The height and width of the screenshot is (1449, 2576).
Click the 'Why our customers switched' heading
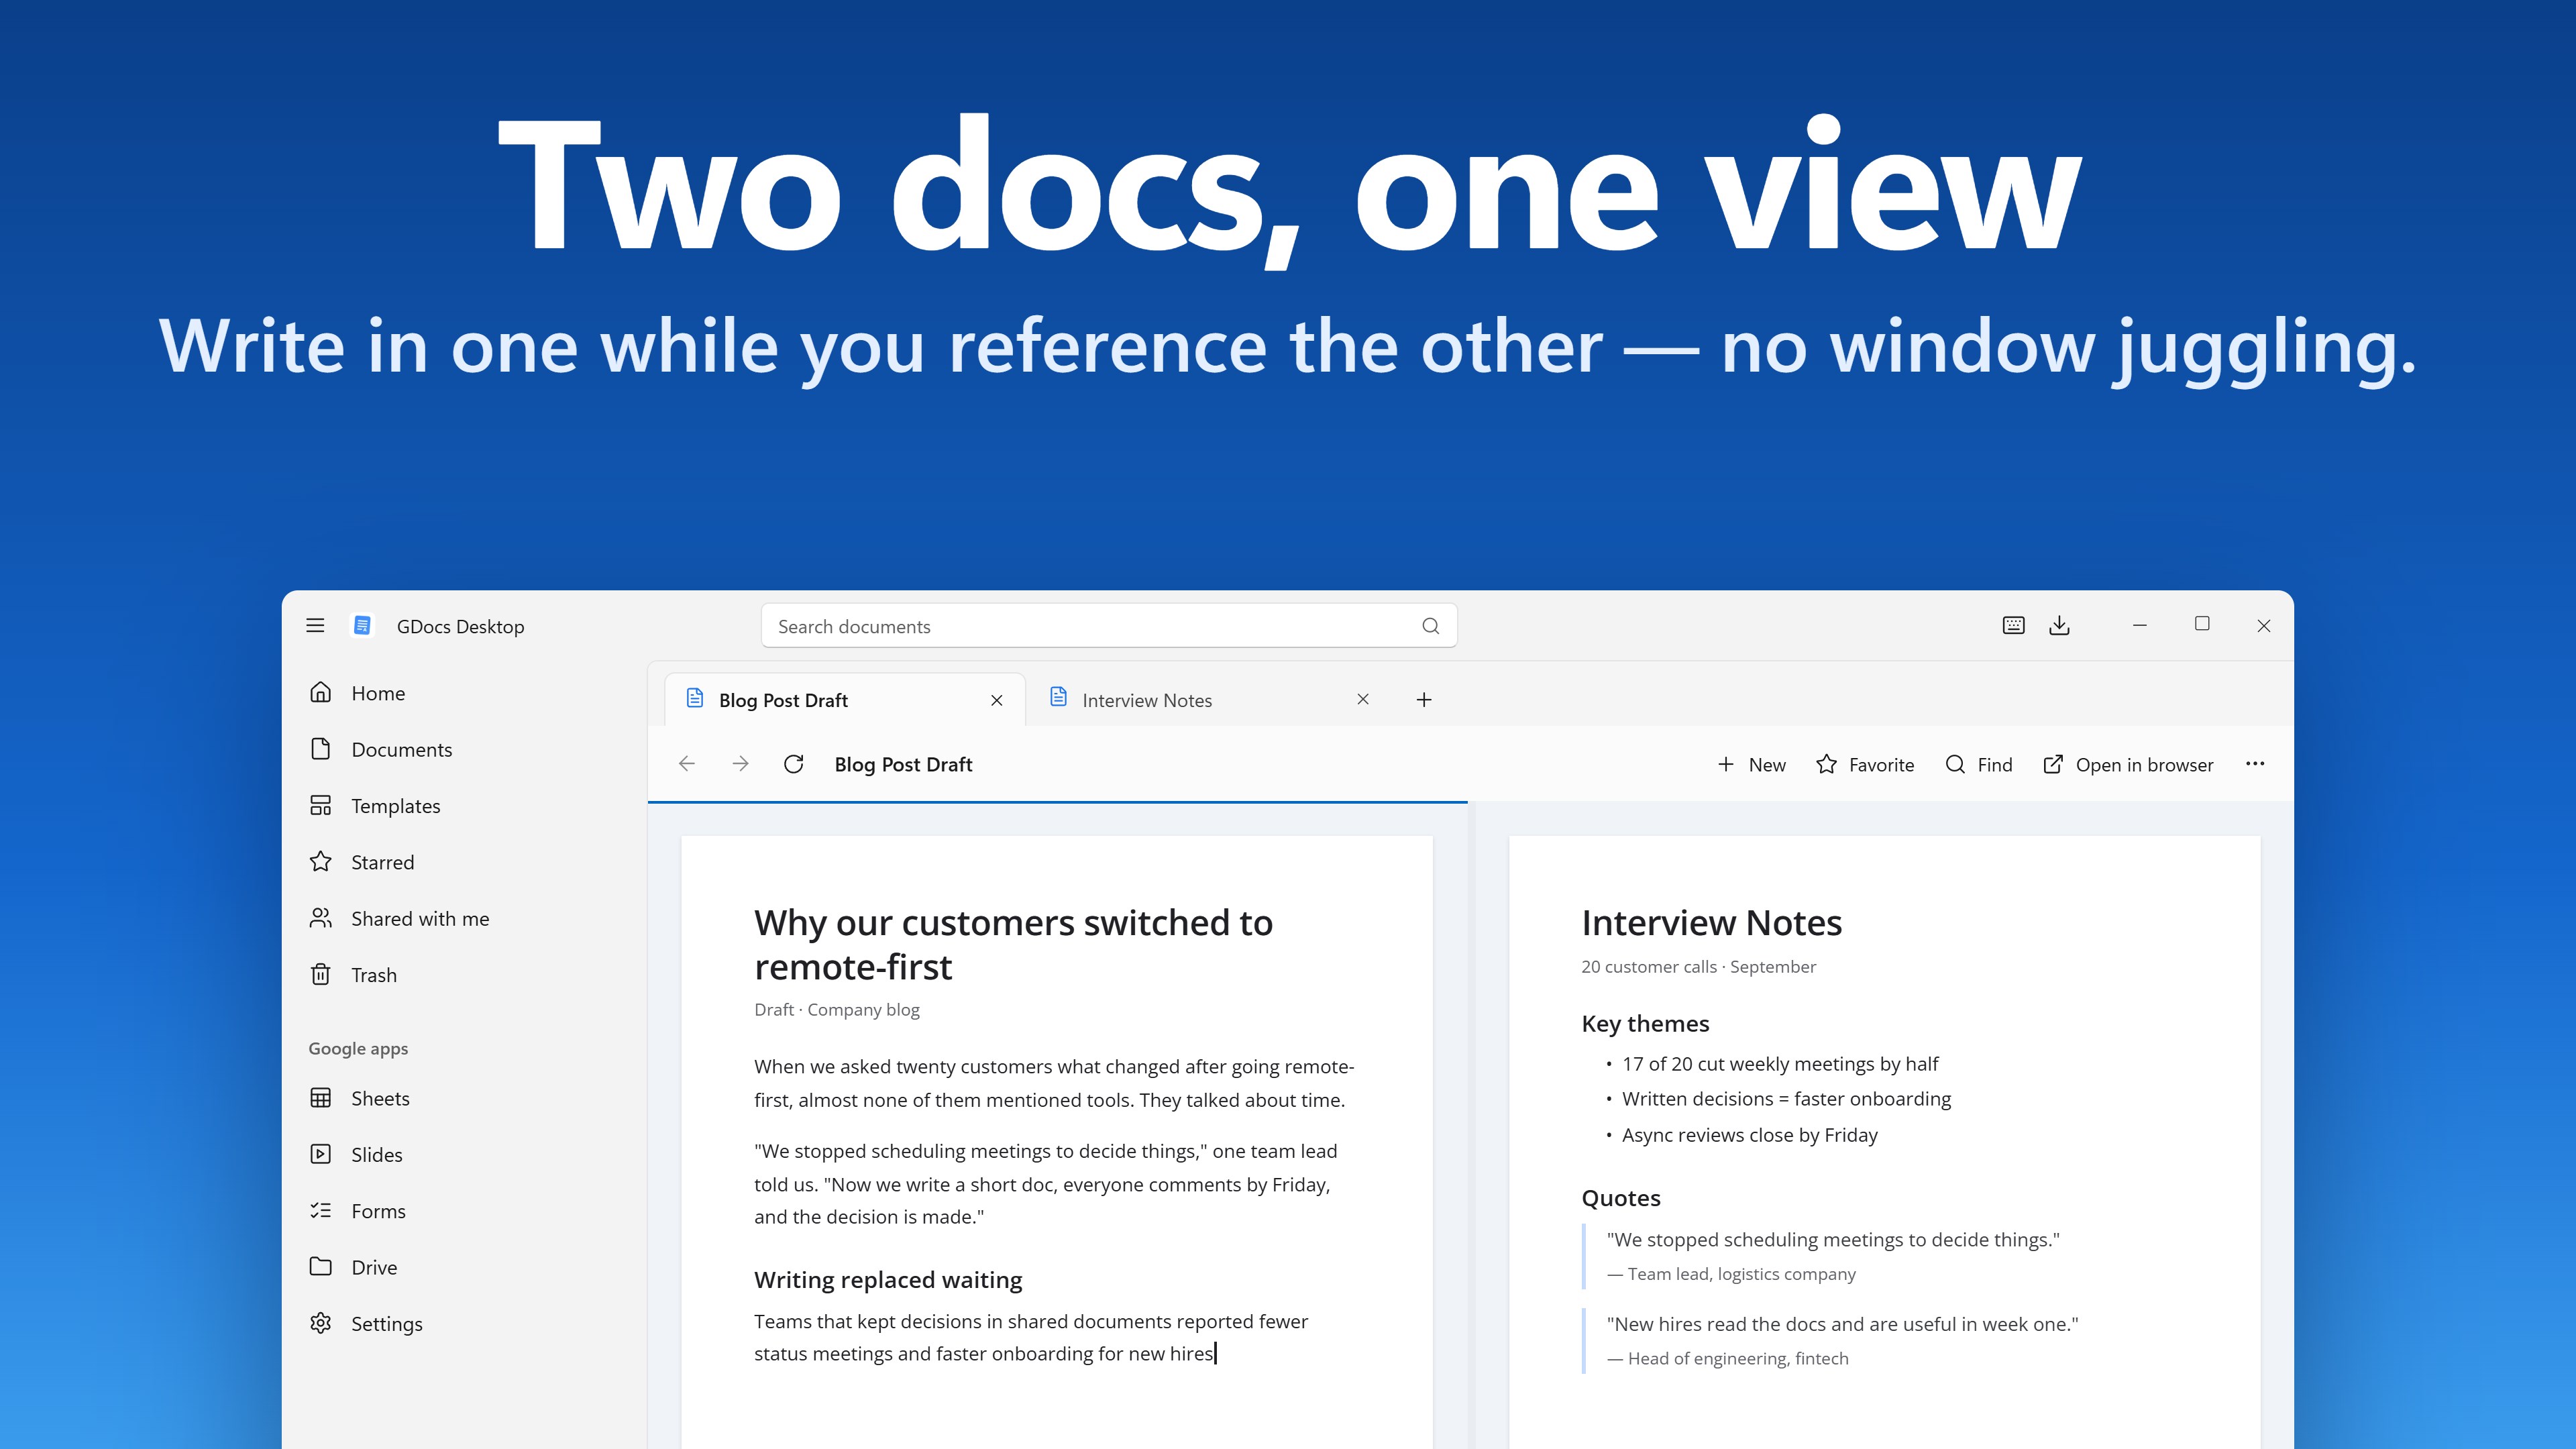coord(1013,944)
